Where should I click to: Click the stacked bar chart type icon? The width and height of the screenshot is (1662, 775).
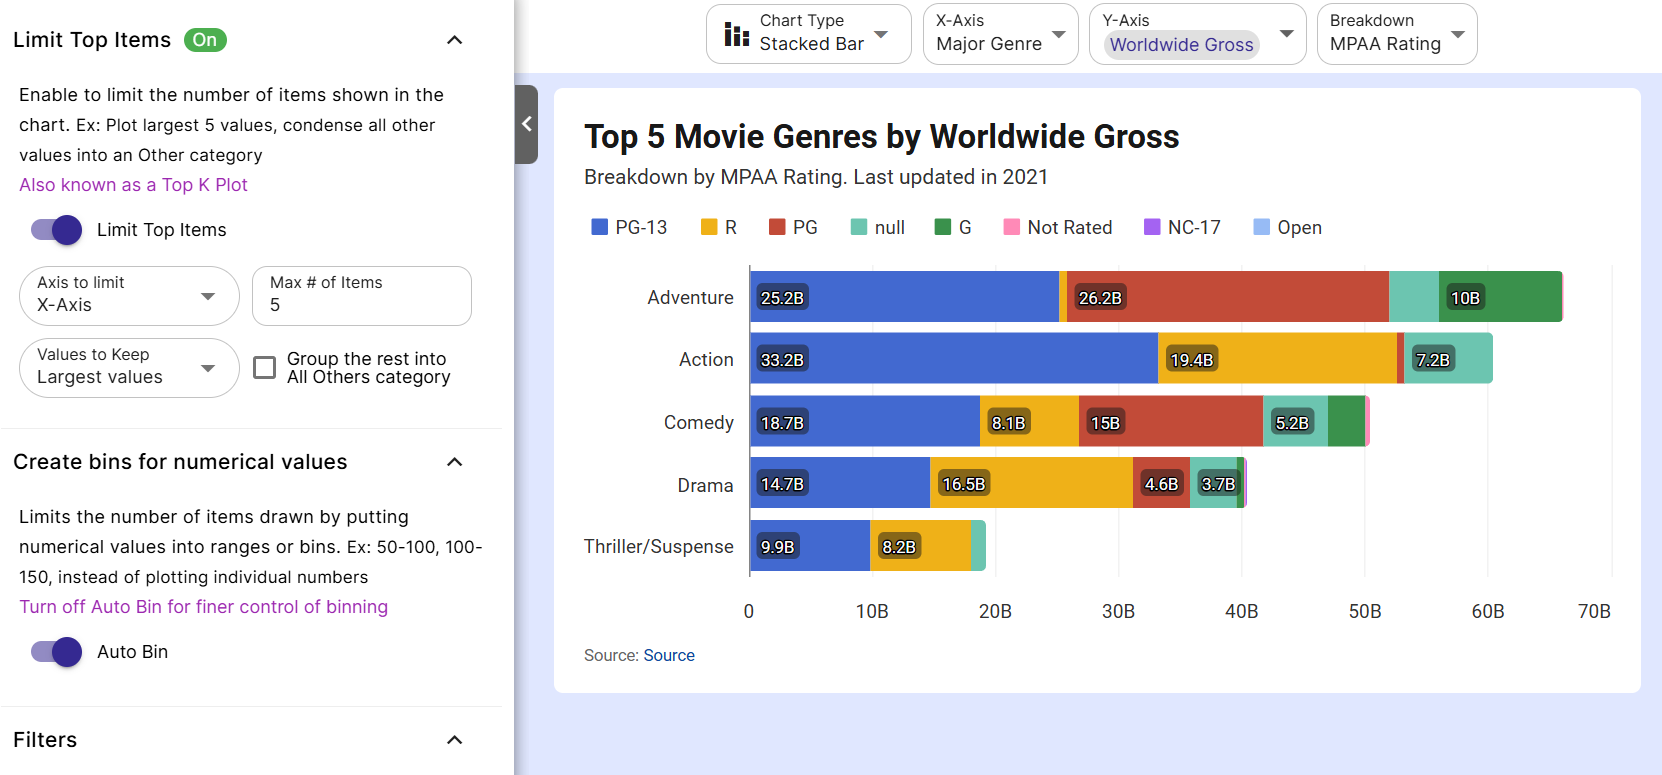[736, 35]
